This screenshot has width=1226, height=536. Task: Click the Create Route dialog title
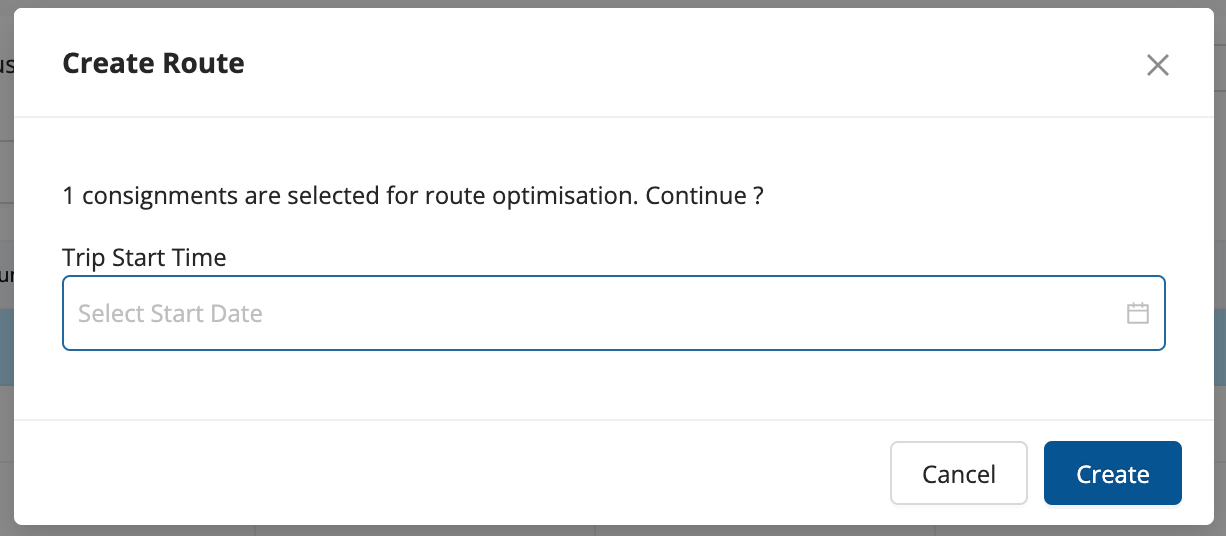(x=153, y=64)
